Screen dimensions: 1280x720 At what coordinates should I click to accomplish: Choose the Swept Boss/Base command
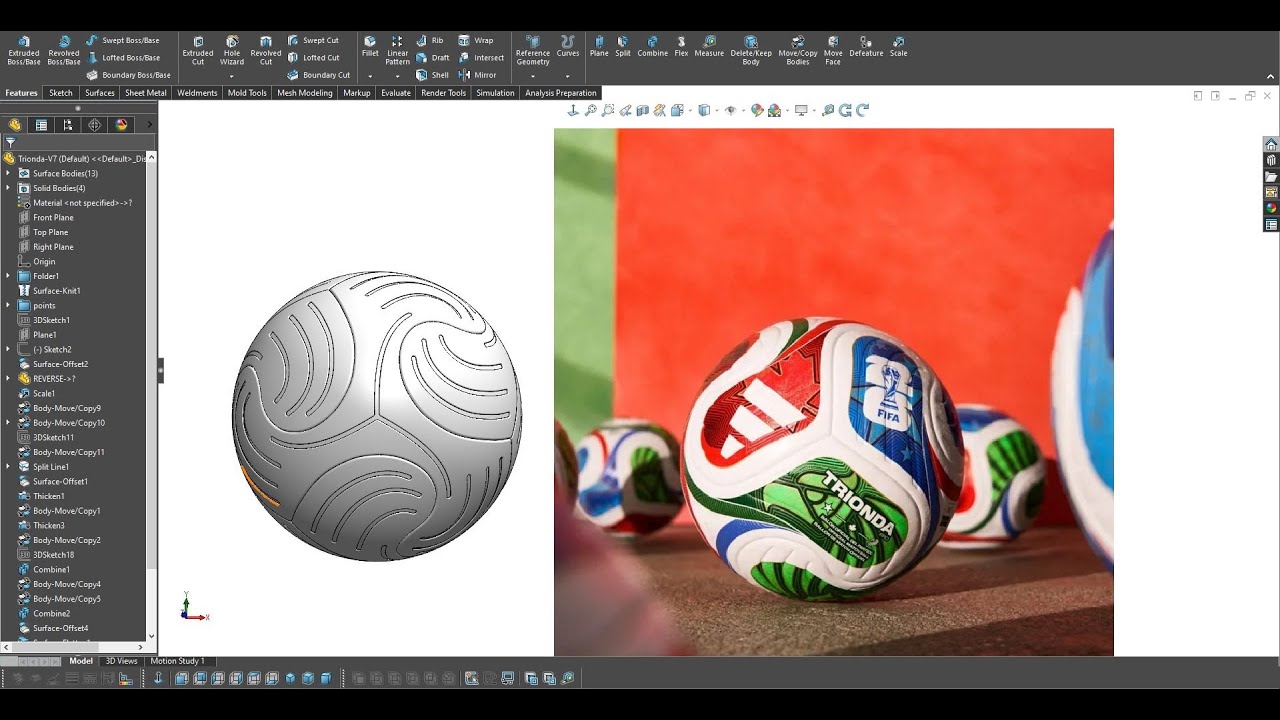pos(122,40)
